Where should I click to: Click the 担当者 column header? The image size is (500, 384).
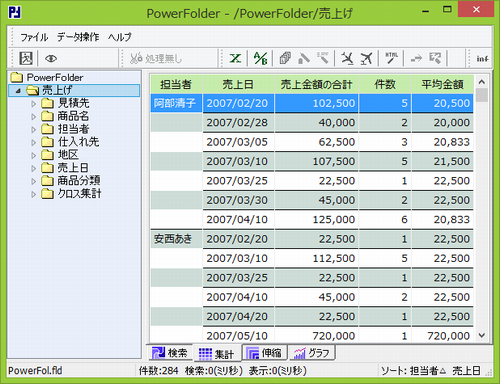tap(176, 84)
